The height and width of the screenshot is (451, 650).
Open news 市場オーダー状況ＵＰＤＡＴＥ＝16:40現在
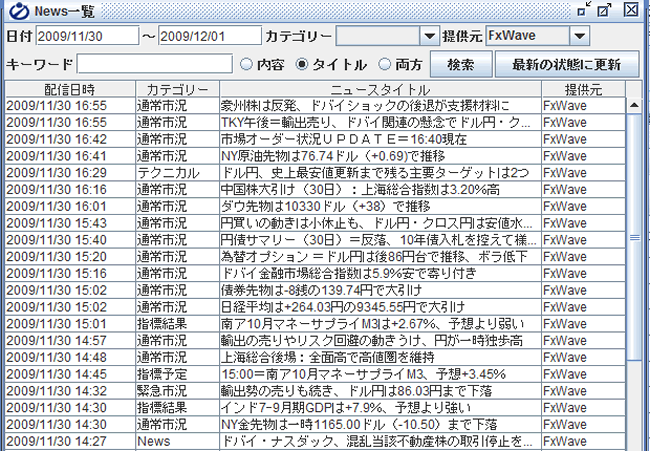coord(380,139)
